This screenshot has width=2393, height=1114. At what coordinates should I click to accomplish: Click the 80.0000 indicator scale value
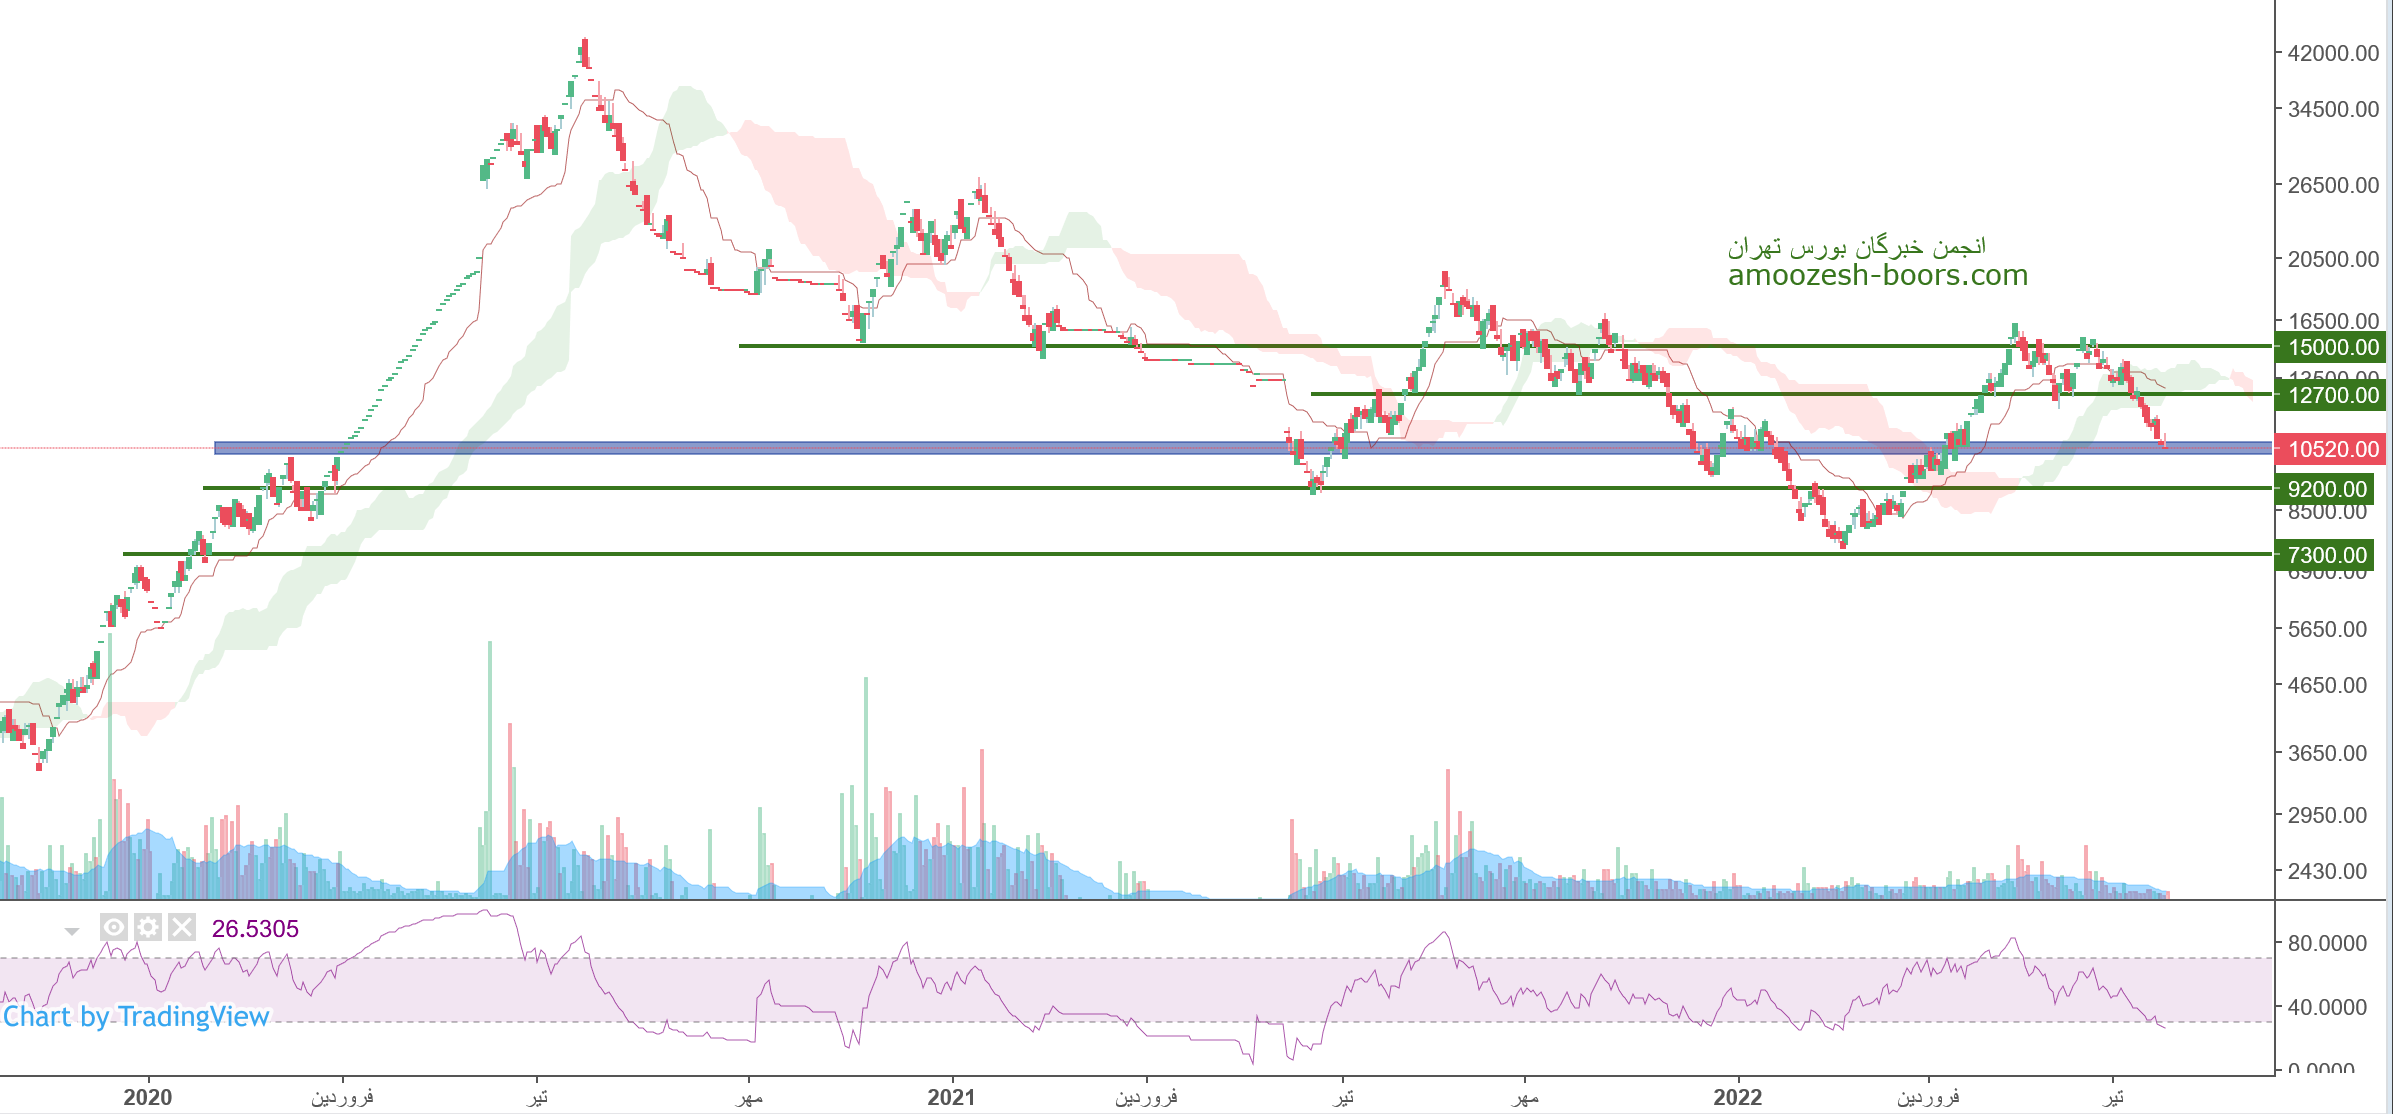pyautogui.click(x=2327, y=943)
